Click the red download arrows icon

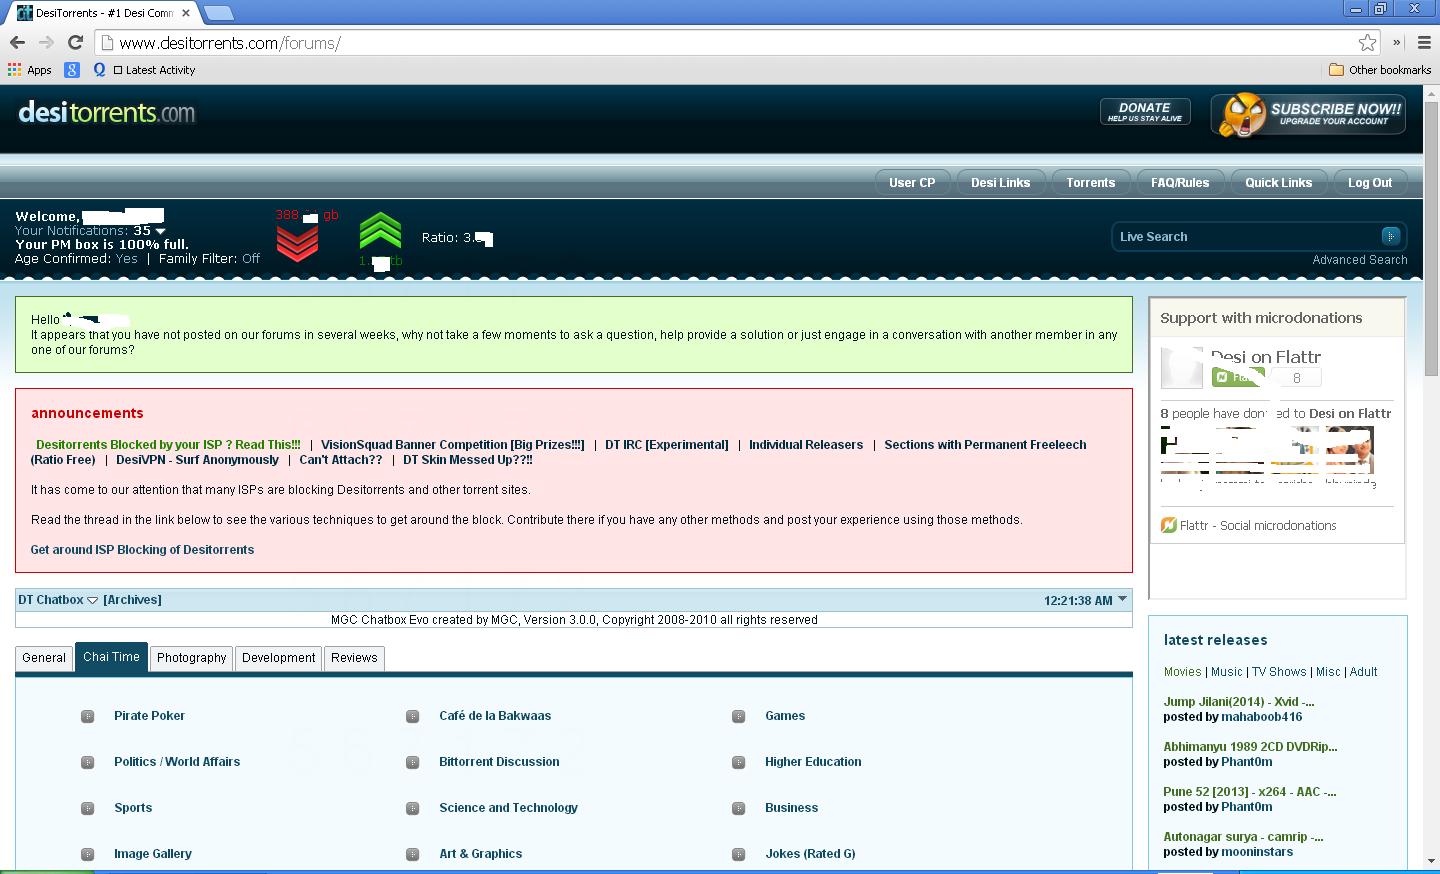click(297, 242)
